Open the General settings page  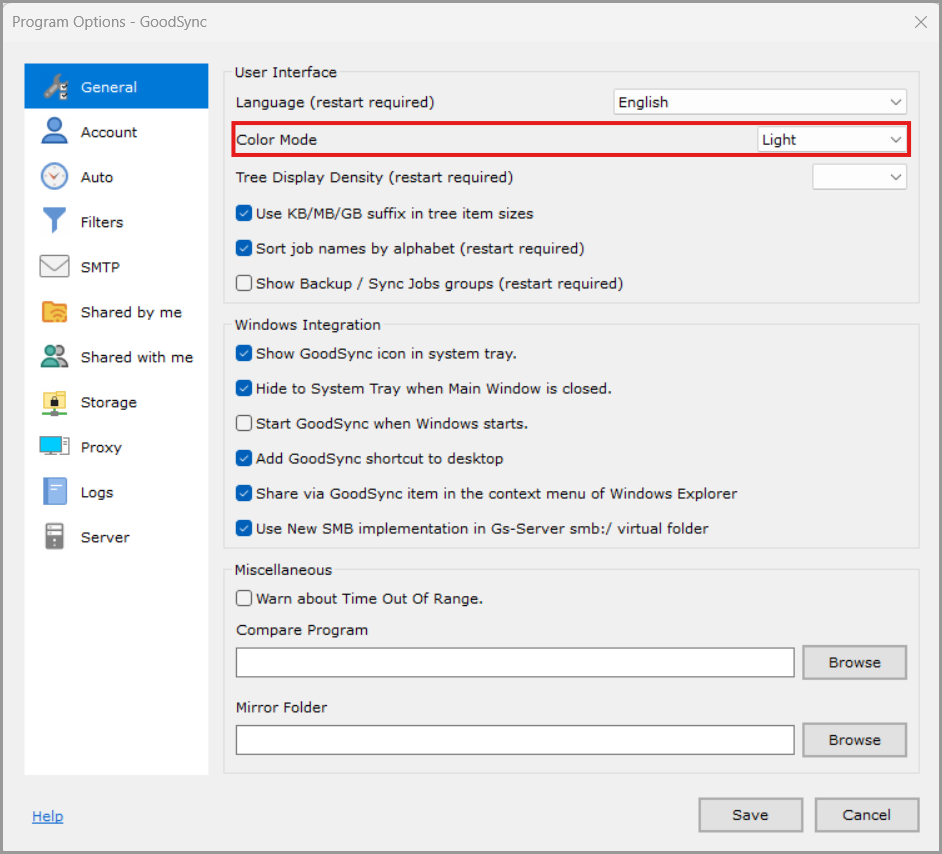116,86
